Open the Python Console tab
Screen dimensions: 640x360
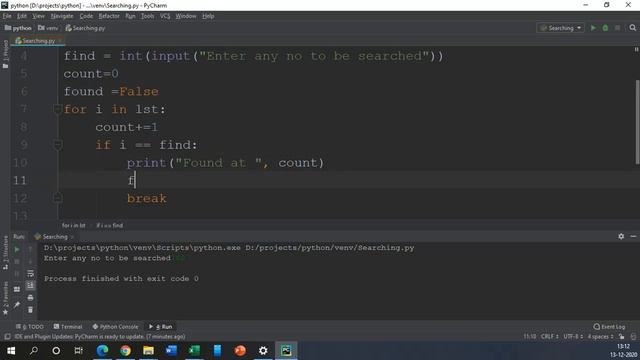115,327
